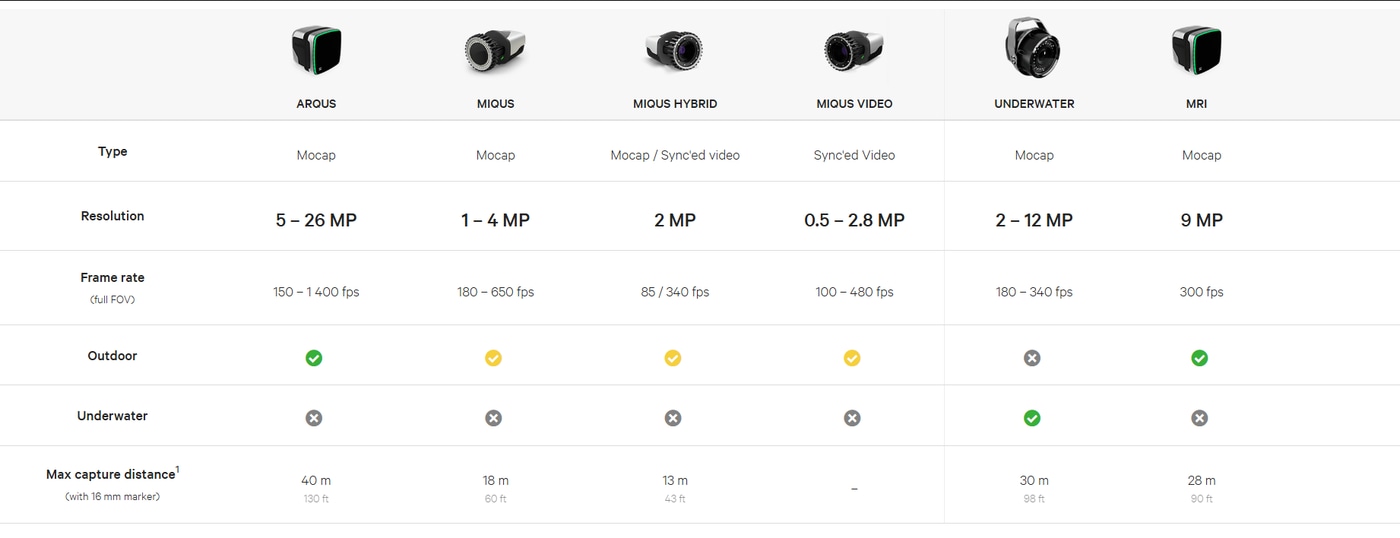Click the yellow outdoor checkmark for MIQUS HYBRID

673,358
